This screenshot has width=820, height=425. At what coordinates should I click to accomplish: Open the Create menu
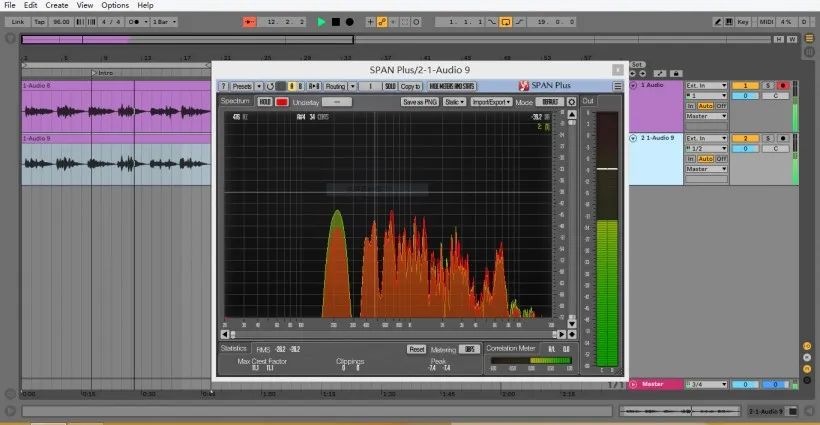pos(57,5)
